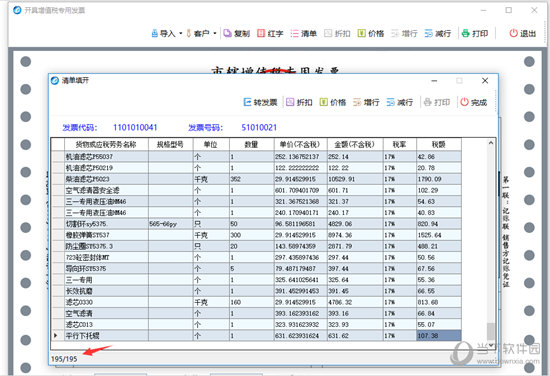Click the 客户 customer button in main toolbar
Viewport: 550px width, 376px height.
point(197,33)
